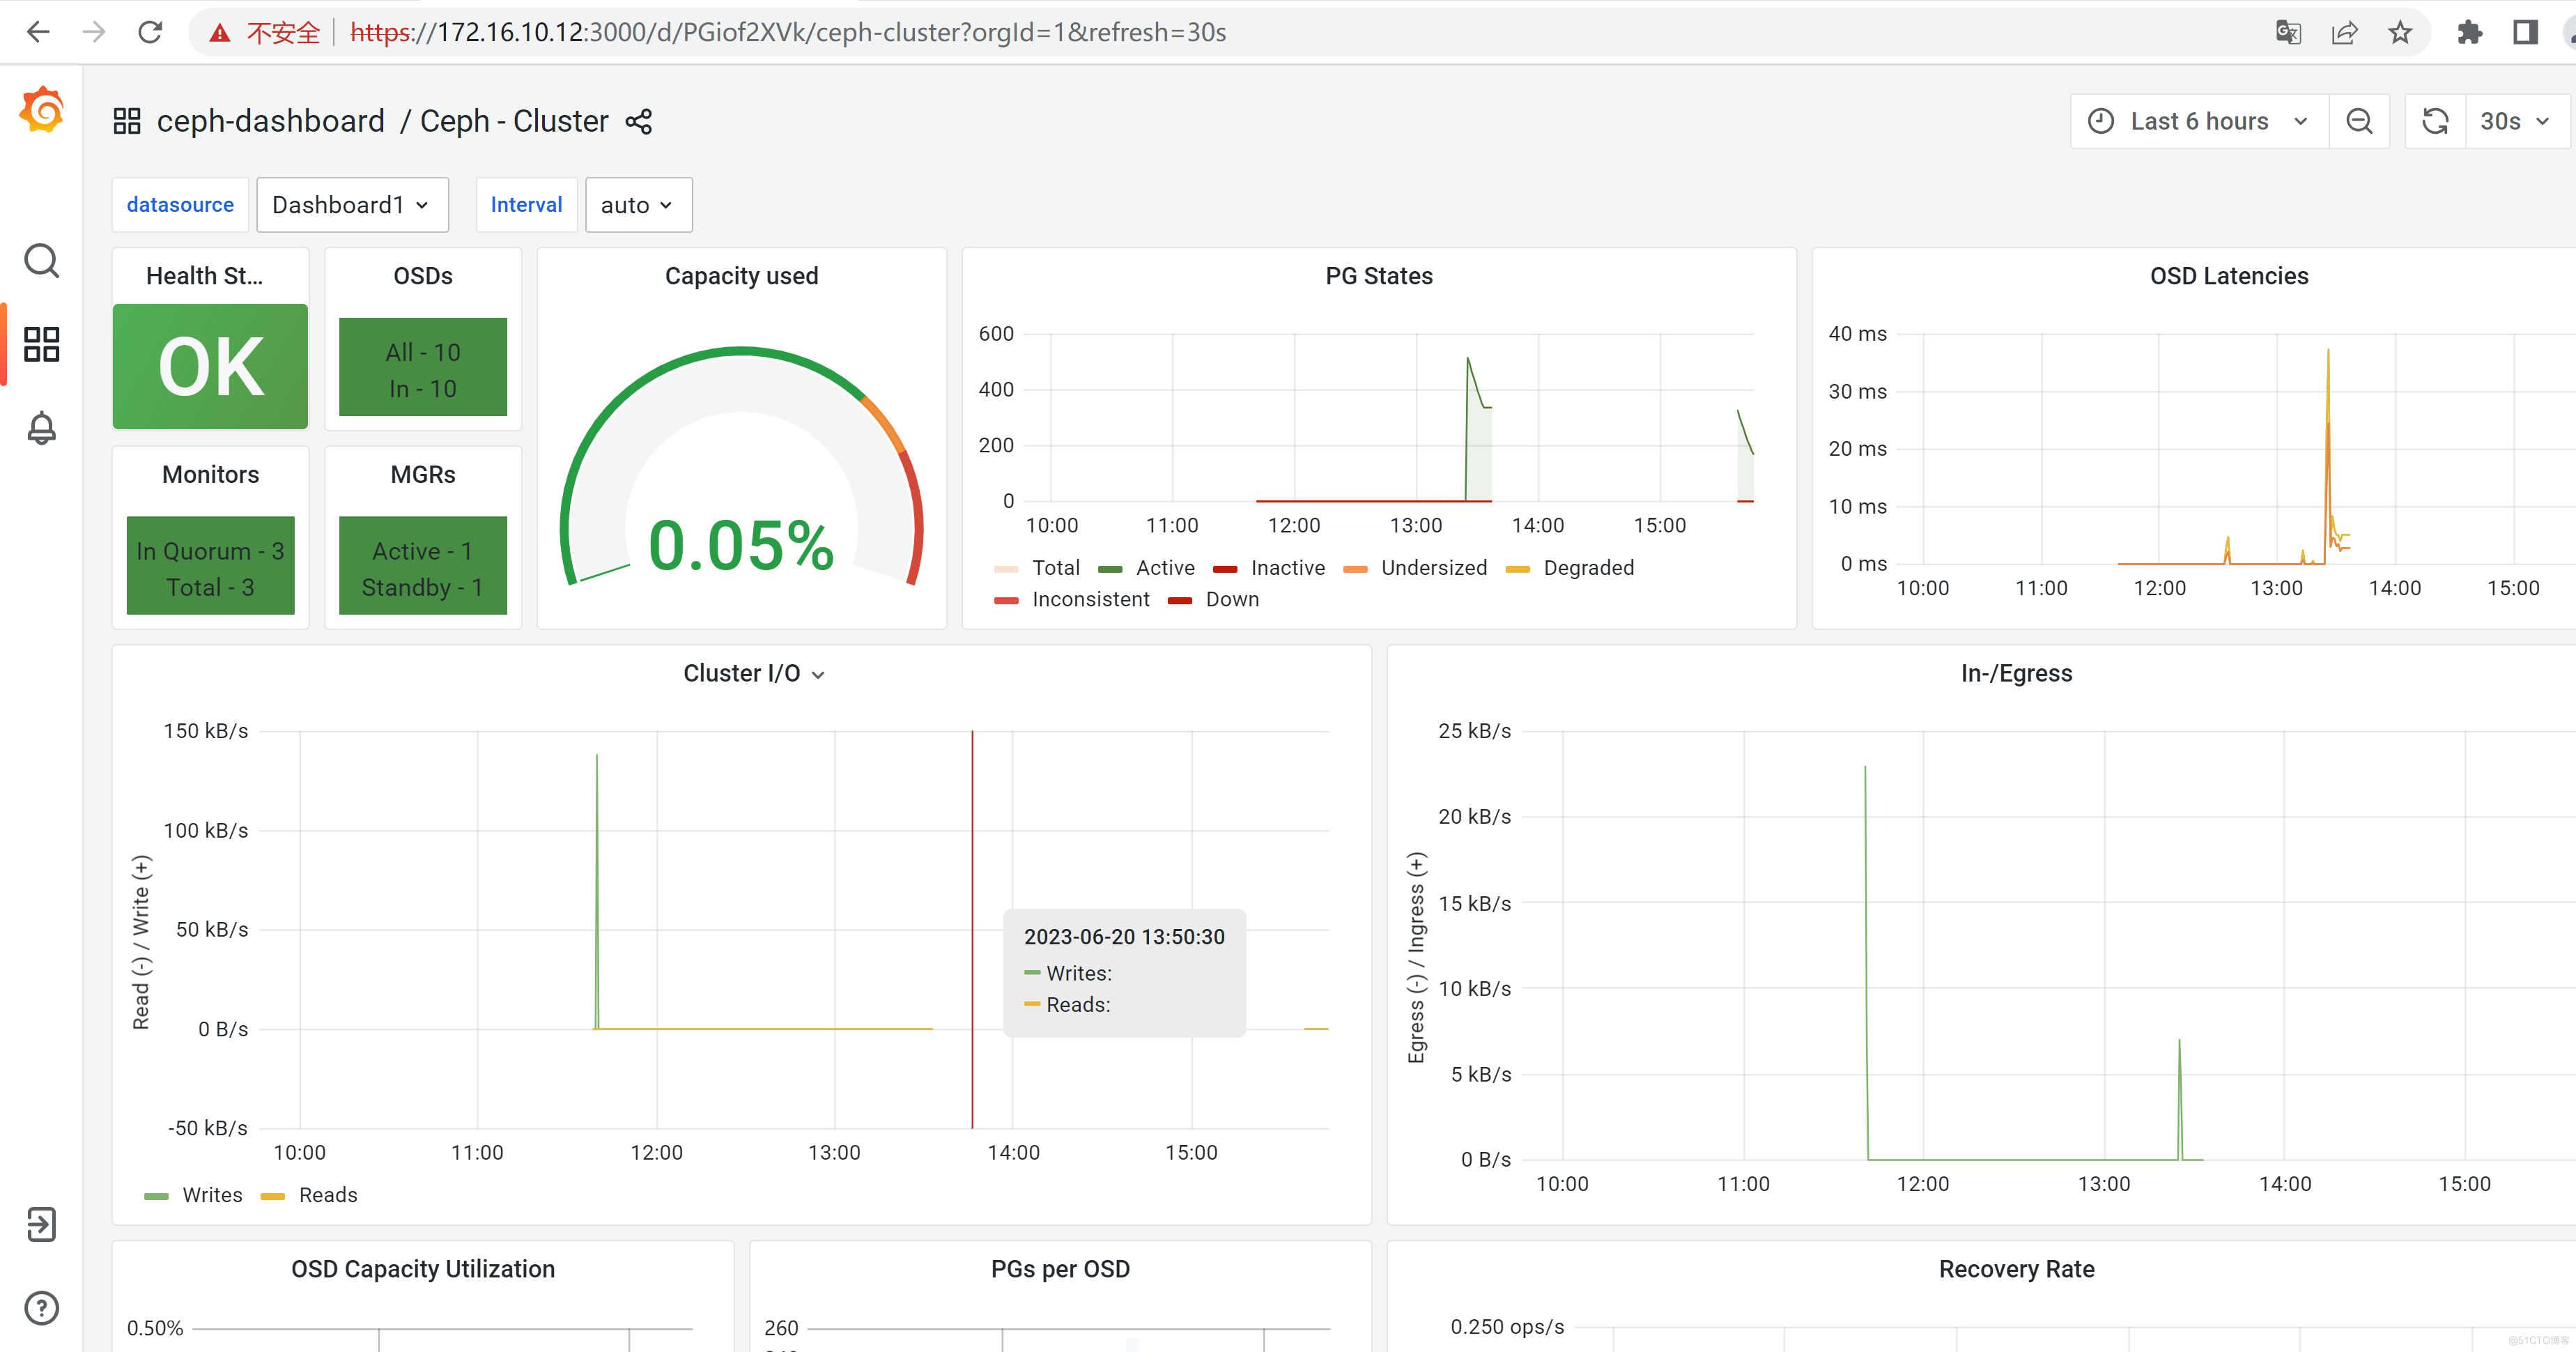Open the Dashboard1 datasource dropdown
The width and height of the screenshot is (2576, 1352).
click(x=352, y=204)
